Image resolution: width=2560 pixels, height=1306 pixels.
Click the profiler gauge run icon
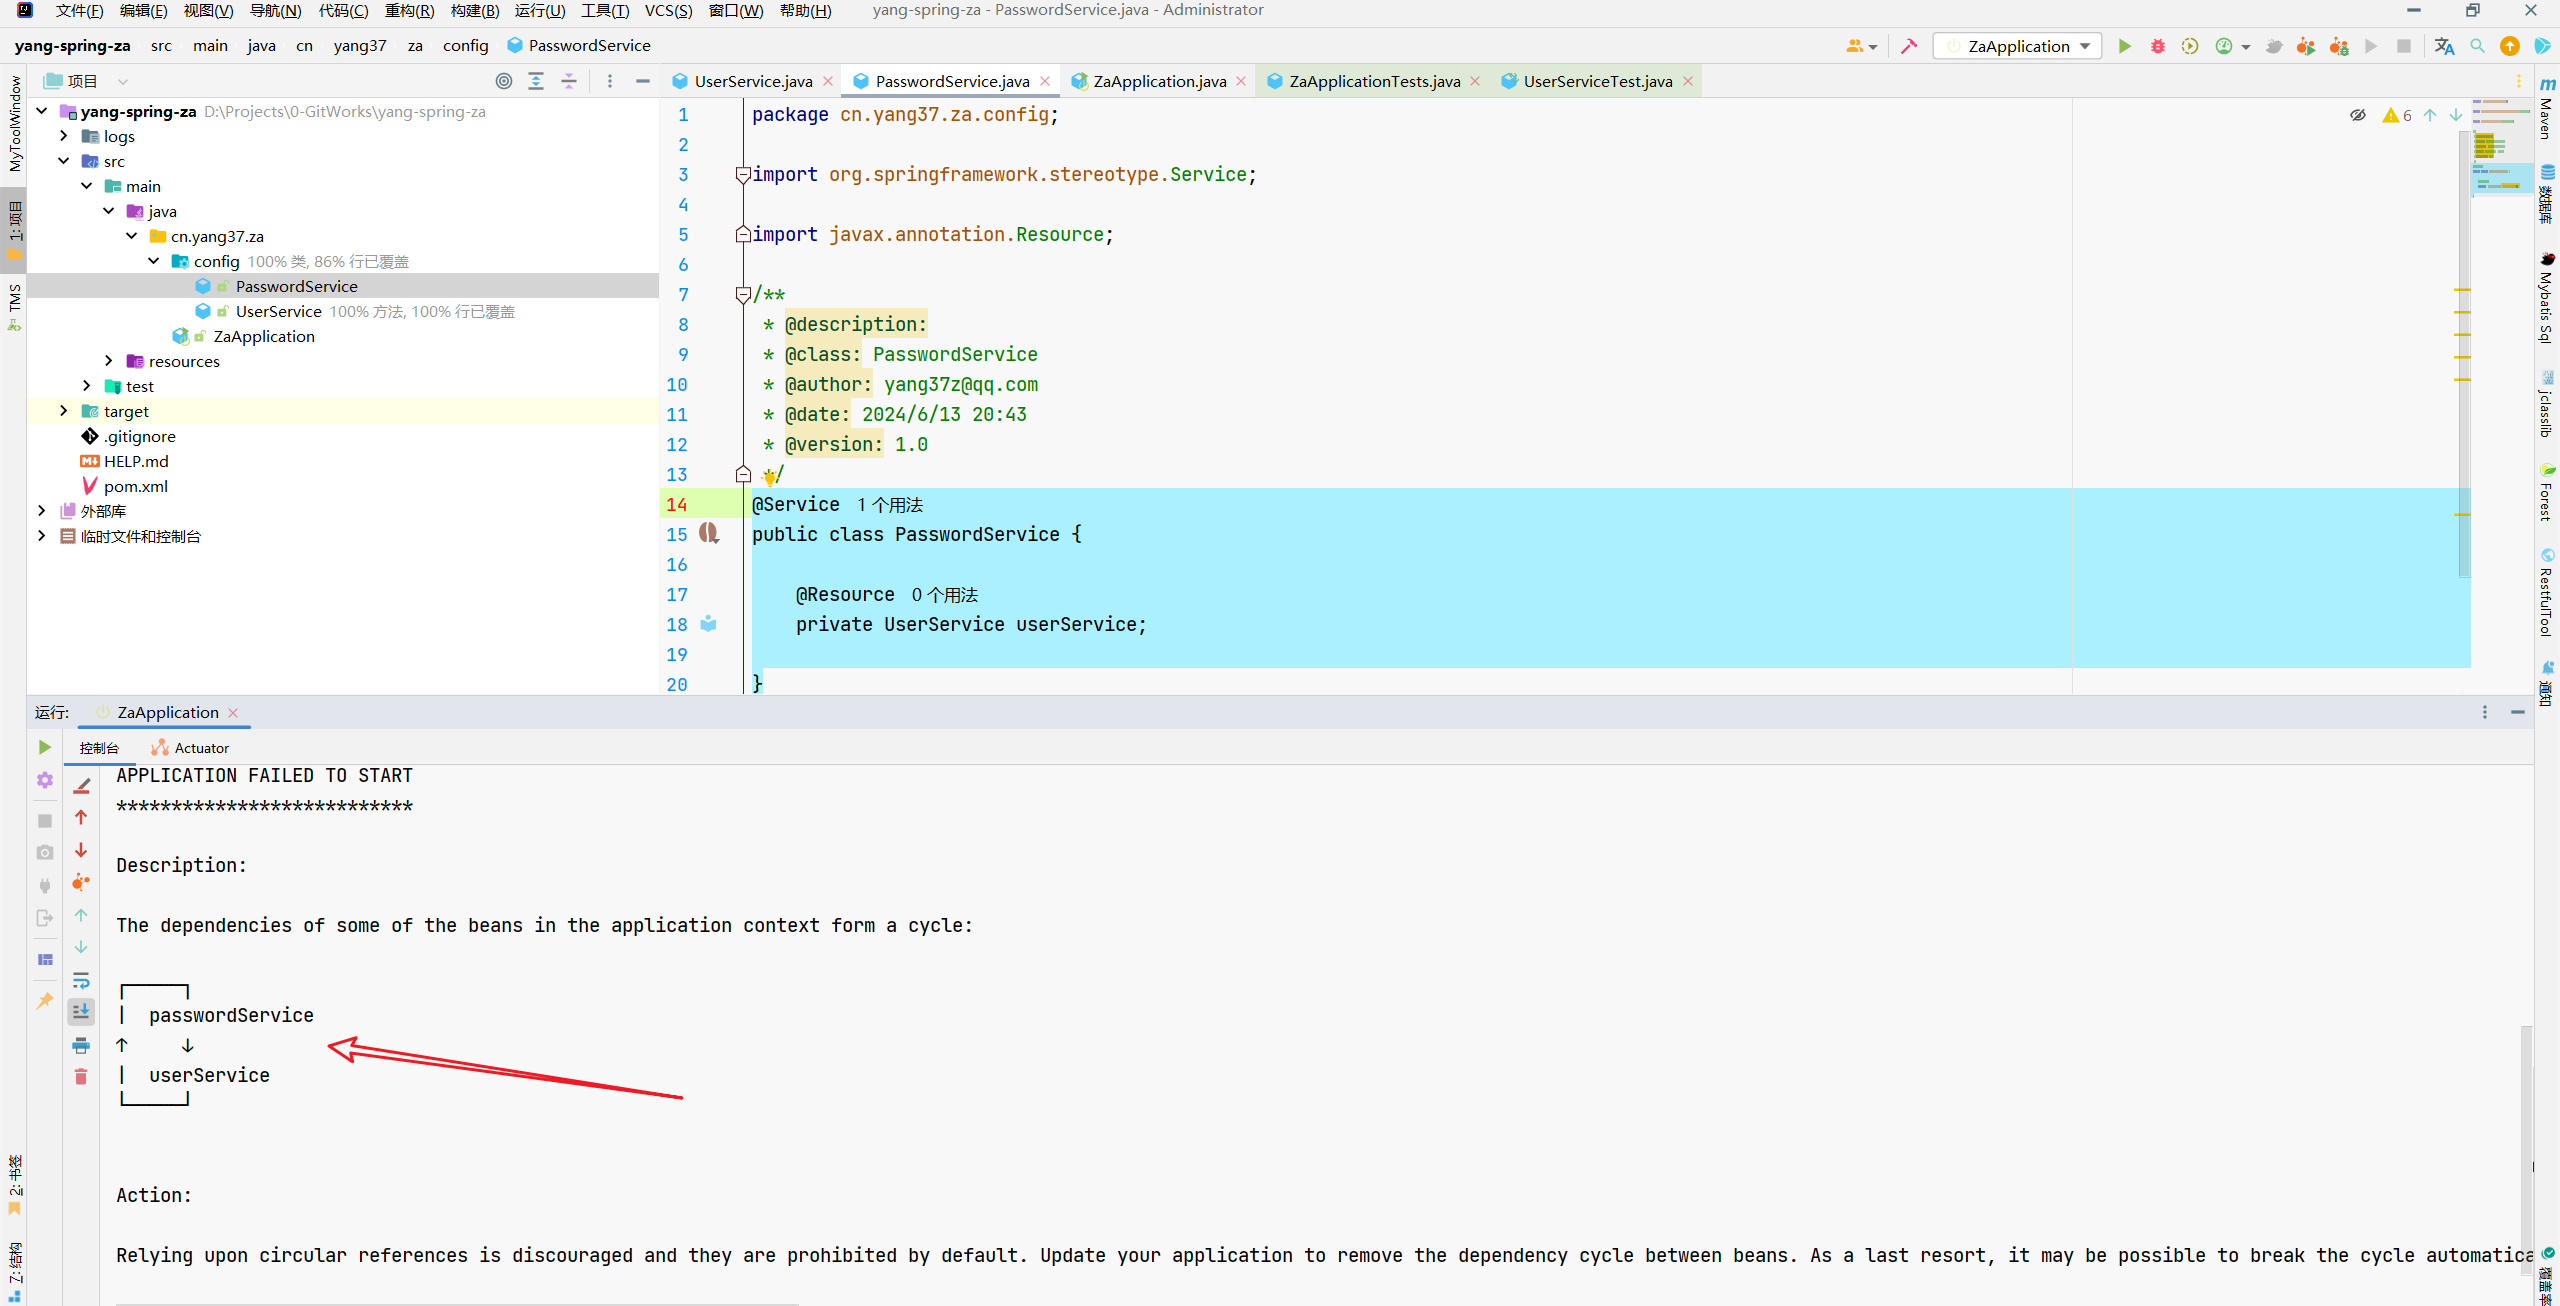2224,46
